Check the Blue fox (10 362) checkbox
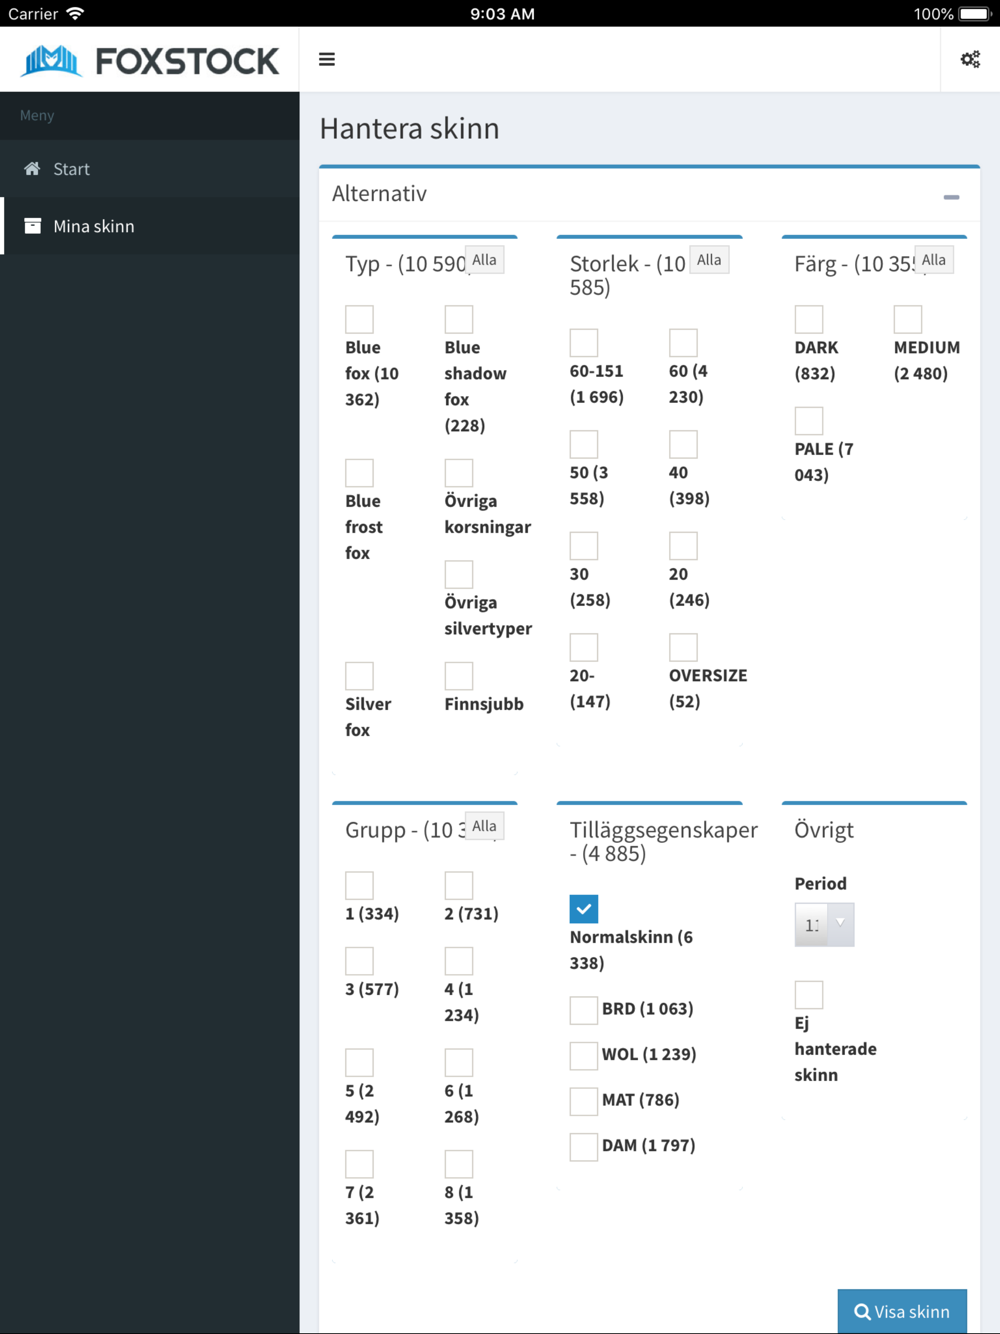1000x1334 pixels. (x=359, y=319)
